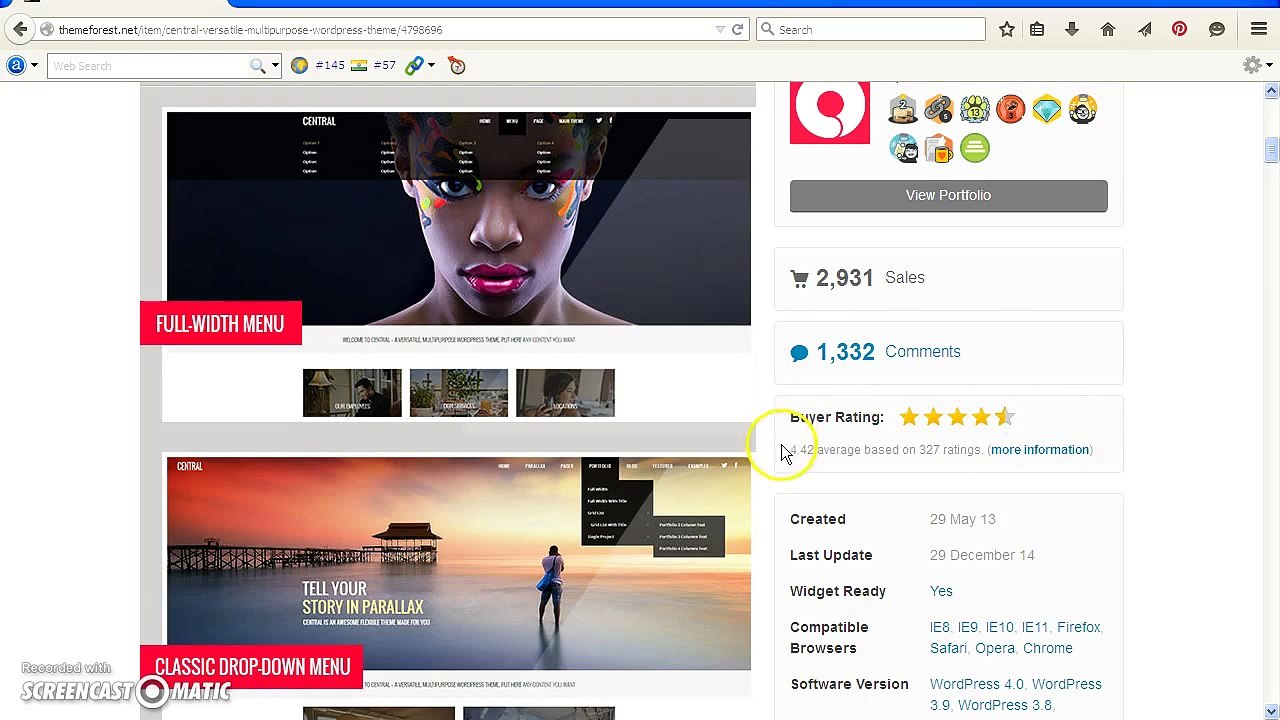Click the India flag rank icon

[359, 65]
